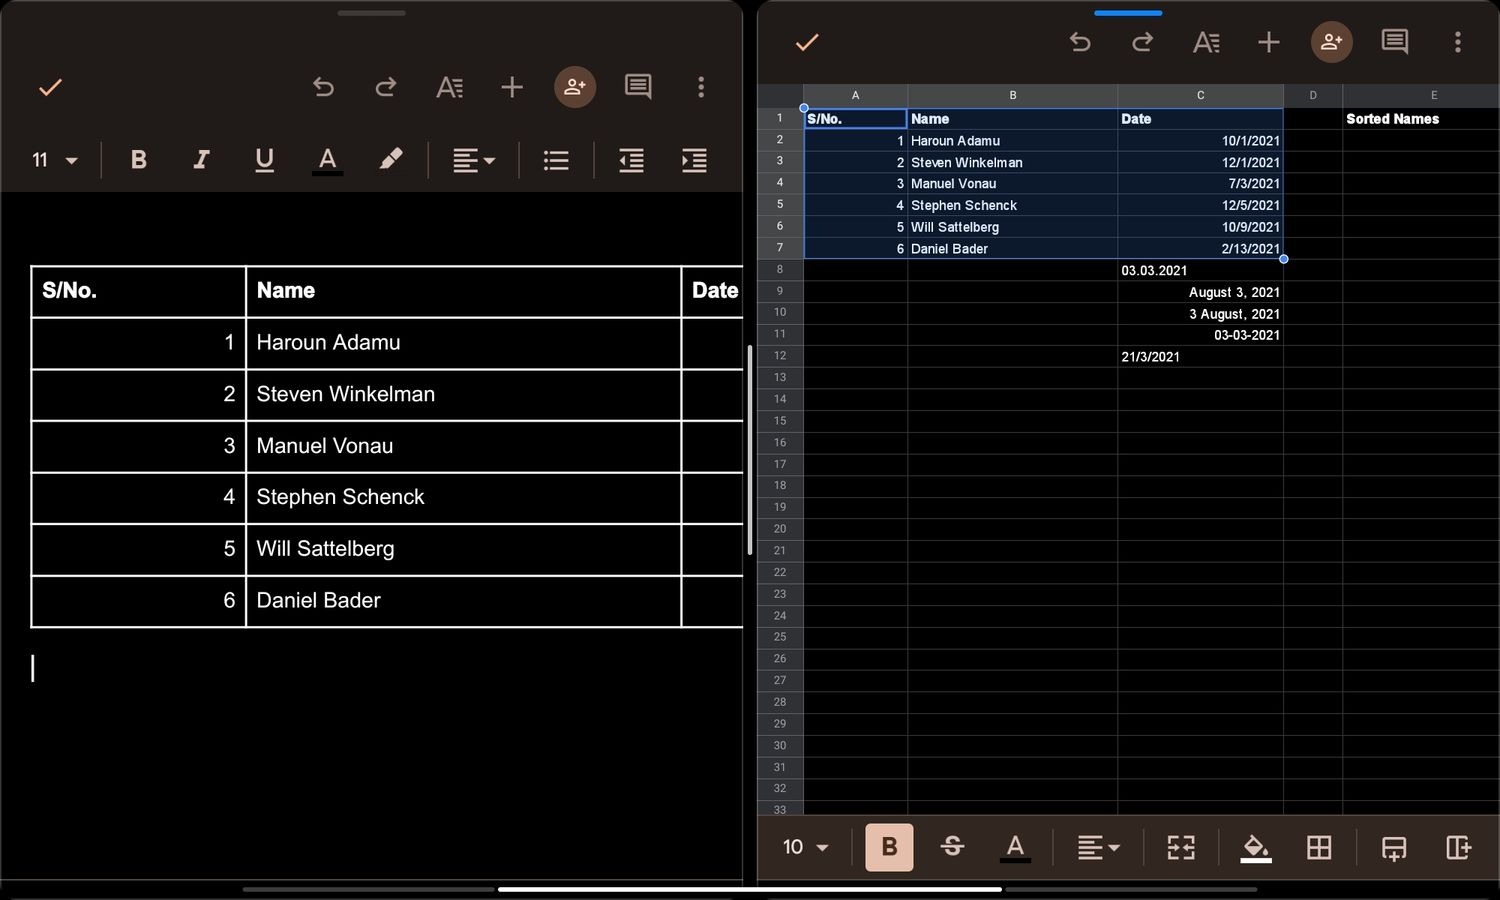Toggle italic in Docs toolbar

201,160
